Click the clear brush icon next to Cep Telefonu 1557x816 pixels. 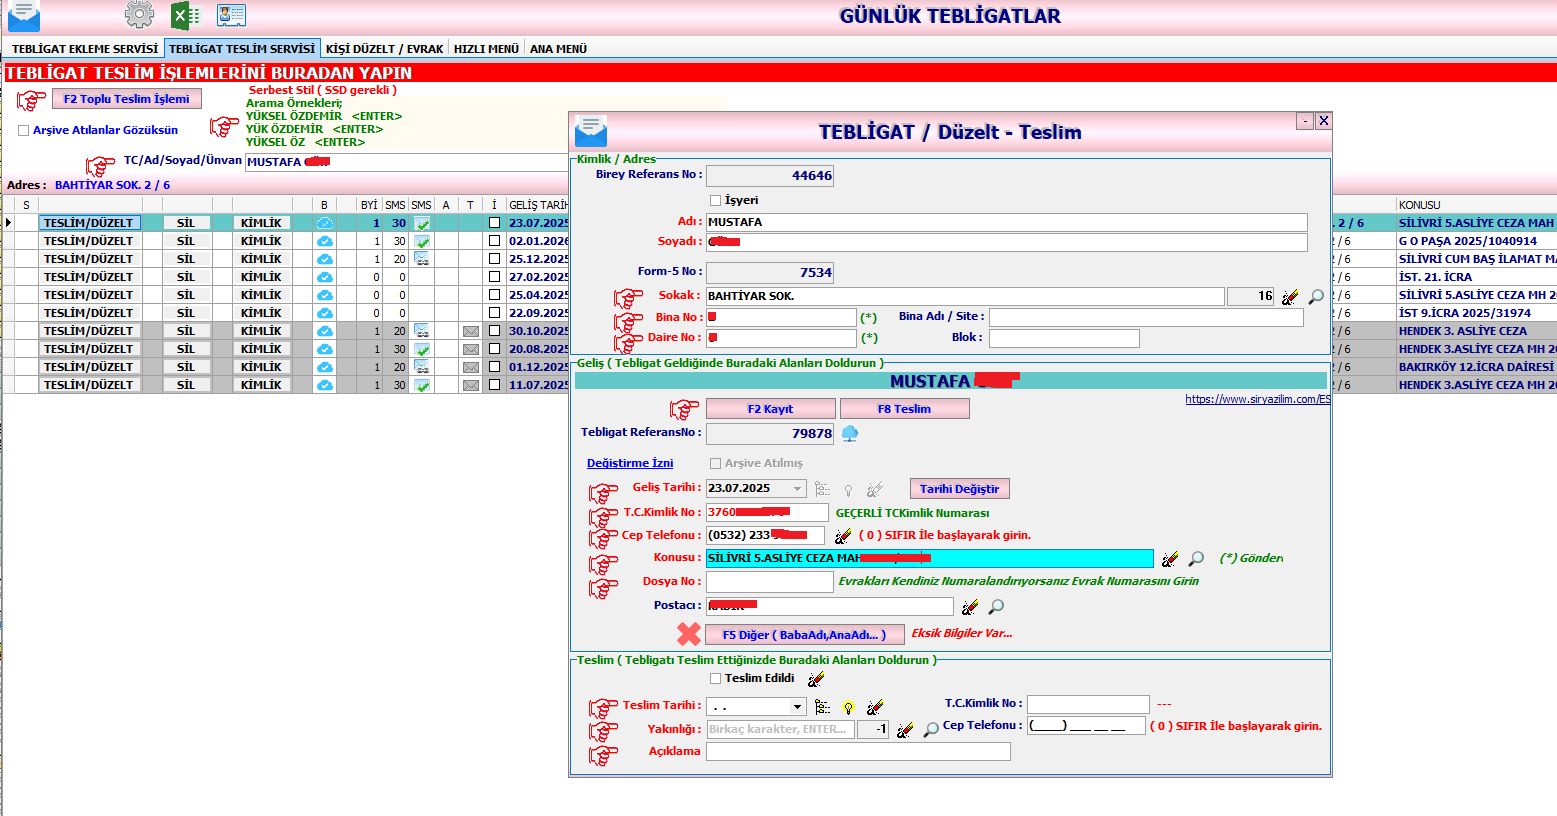click(x=843, y=536)
